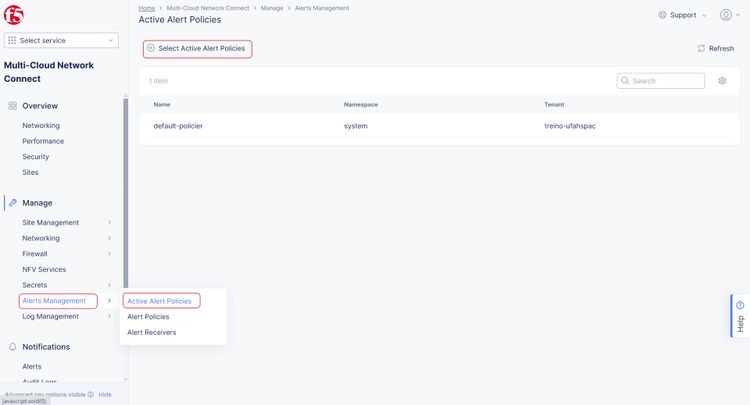
Task: Click the Support globe icon
Action: [x=662, y=15]
